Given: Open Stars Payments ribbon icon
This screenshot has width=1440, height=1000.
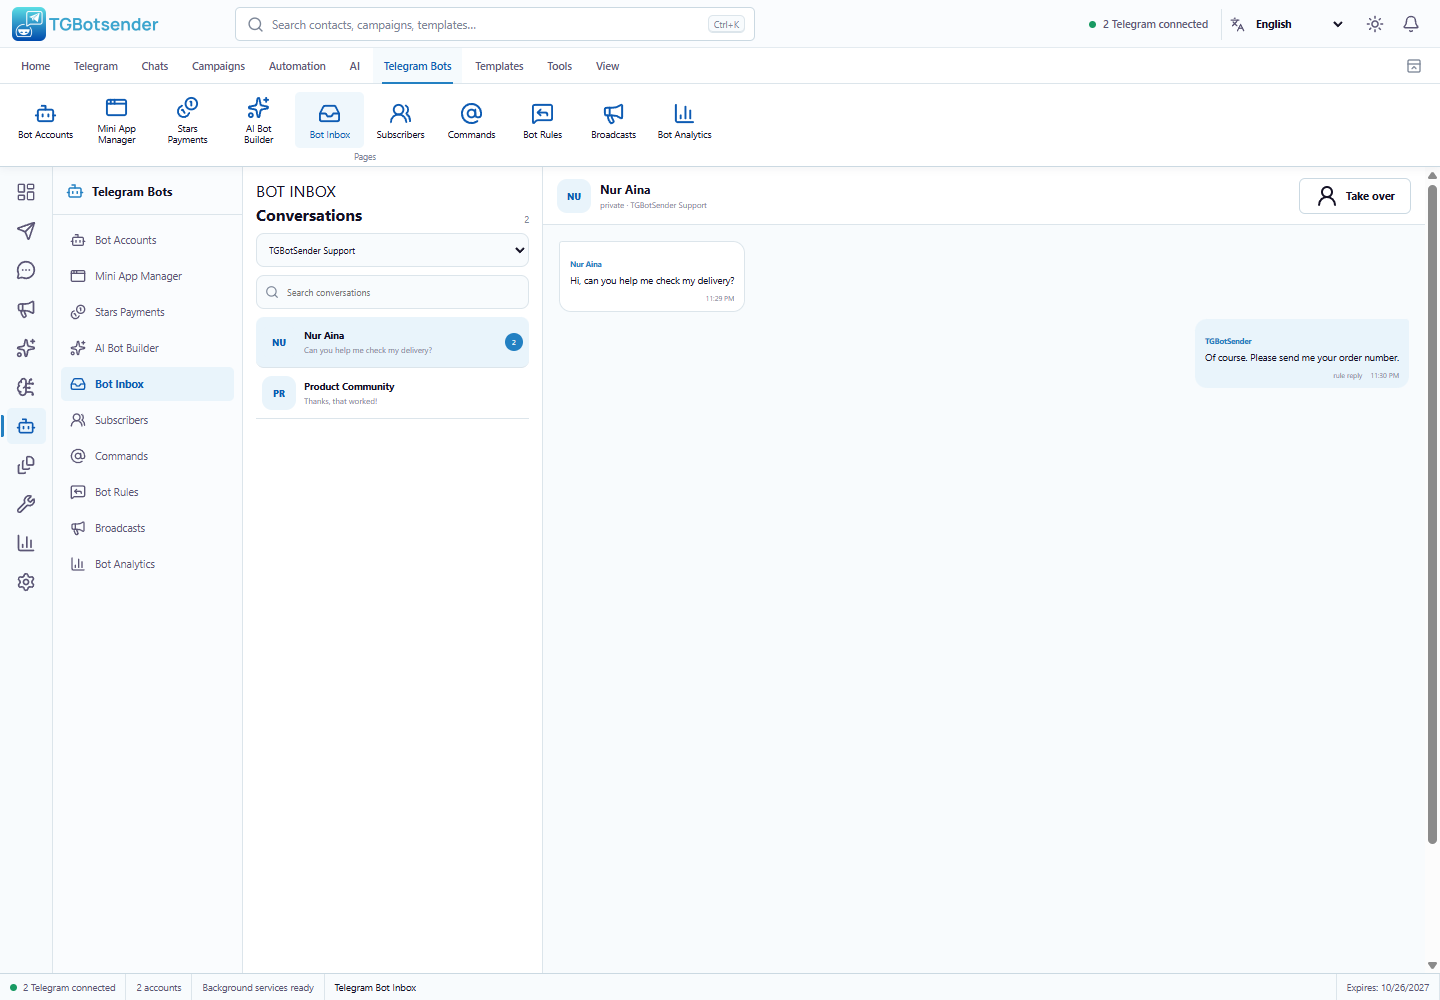Looking at the screenshot, I should tap(187, 120).
